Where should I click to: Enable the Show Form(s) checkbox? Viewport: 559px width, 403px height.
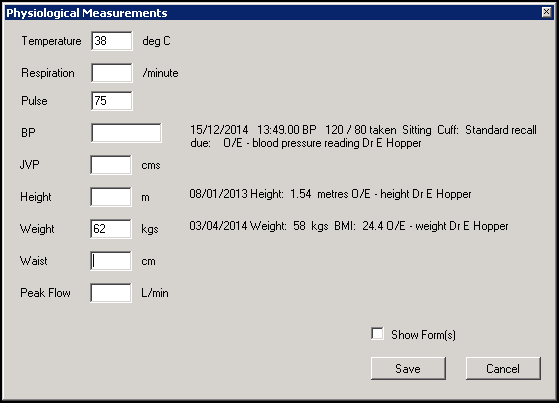tap(377, 334)
